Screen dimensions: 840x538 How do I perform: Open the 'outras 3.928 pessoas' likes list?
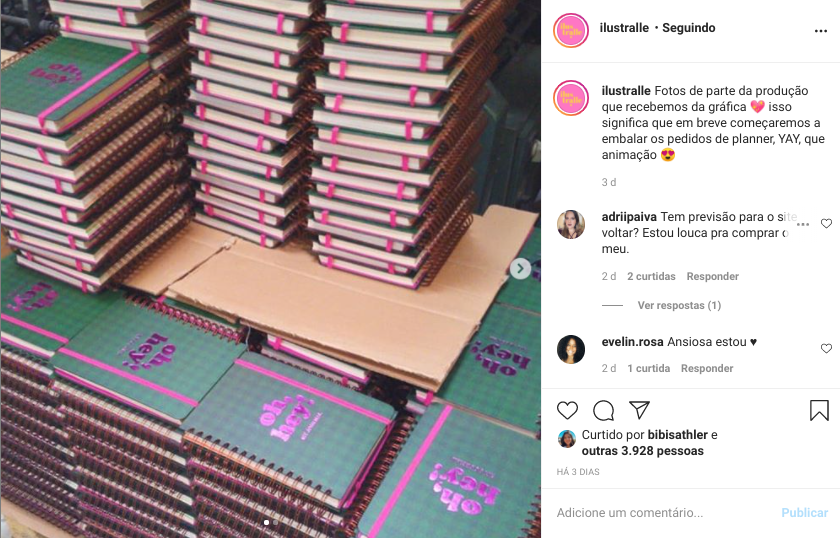click(x=642, y=451)
